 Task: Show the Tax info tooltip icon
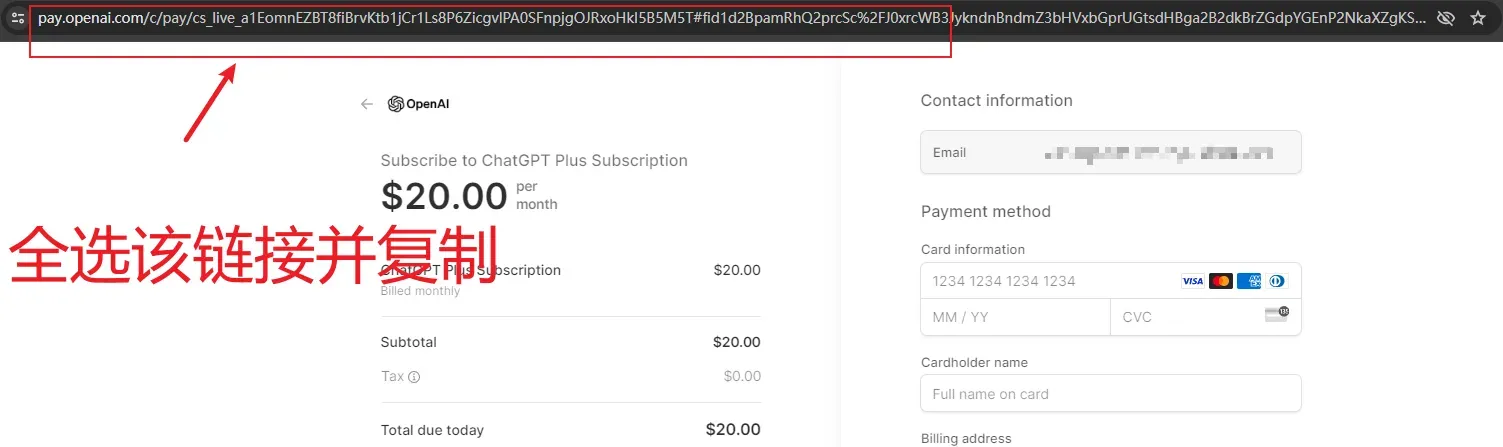pos(414,377)
